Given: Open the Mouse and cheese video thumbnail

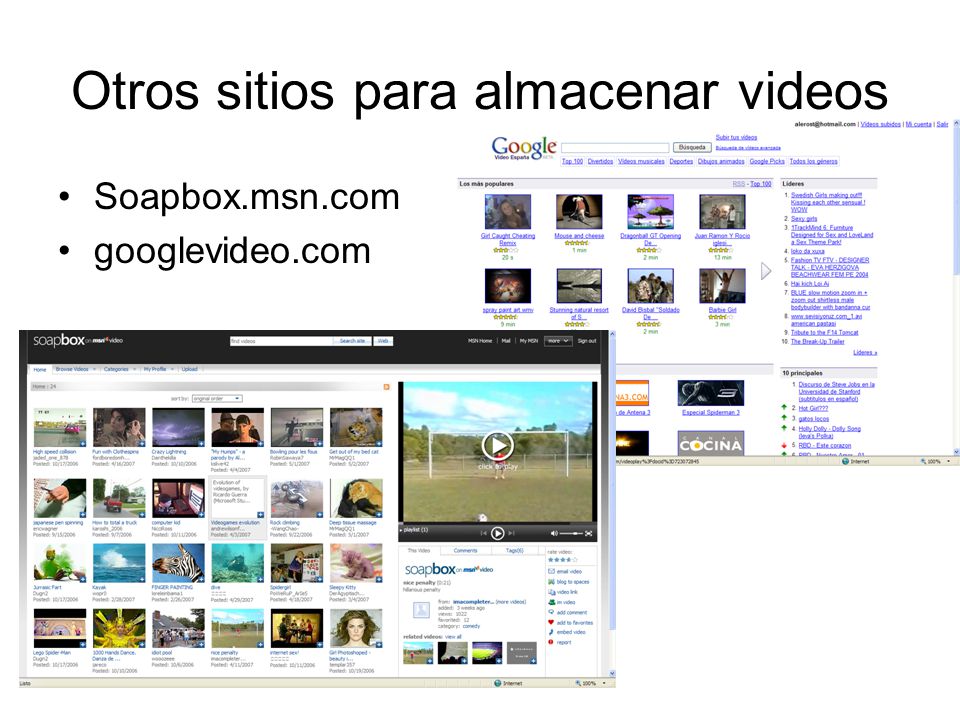Looking at the screenshot, I should [579, 211].
